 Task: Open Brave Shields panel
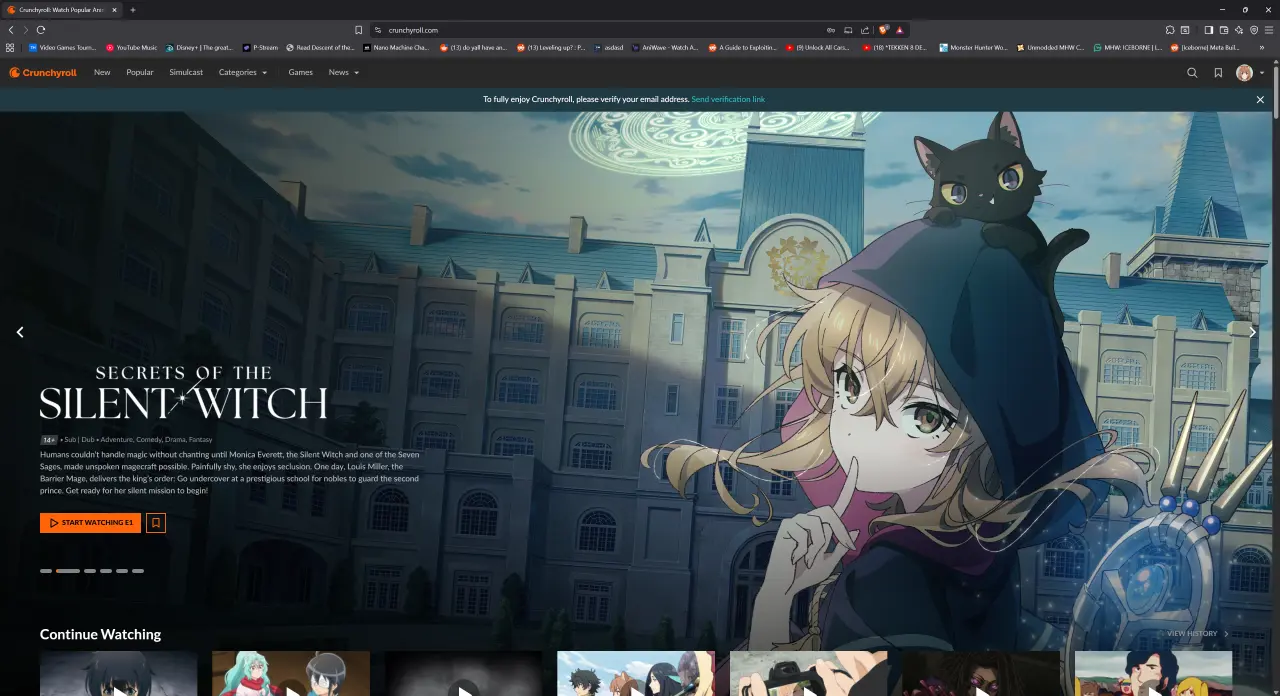[x=883, y=30]
